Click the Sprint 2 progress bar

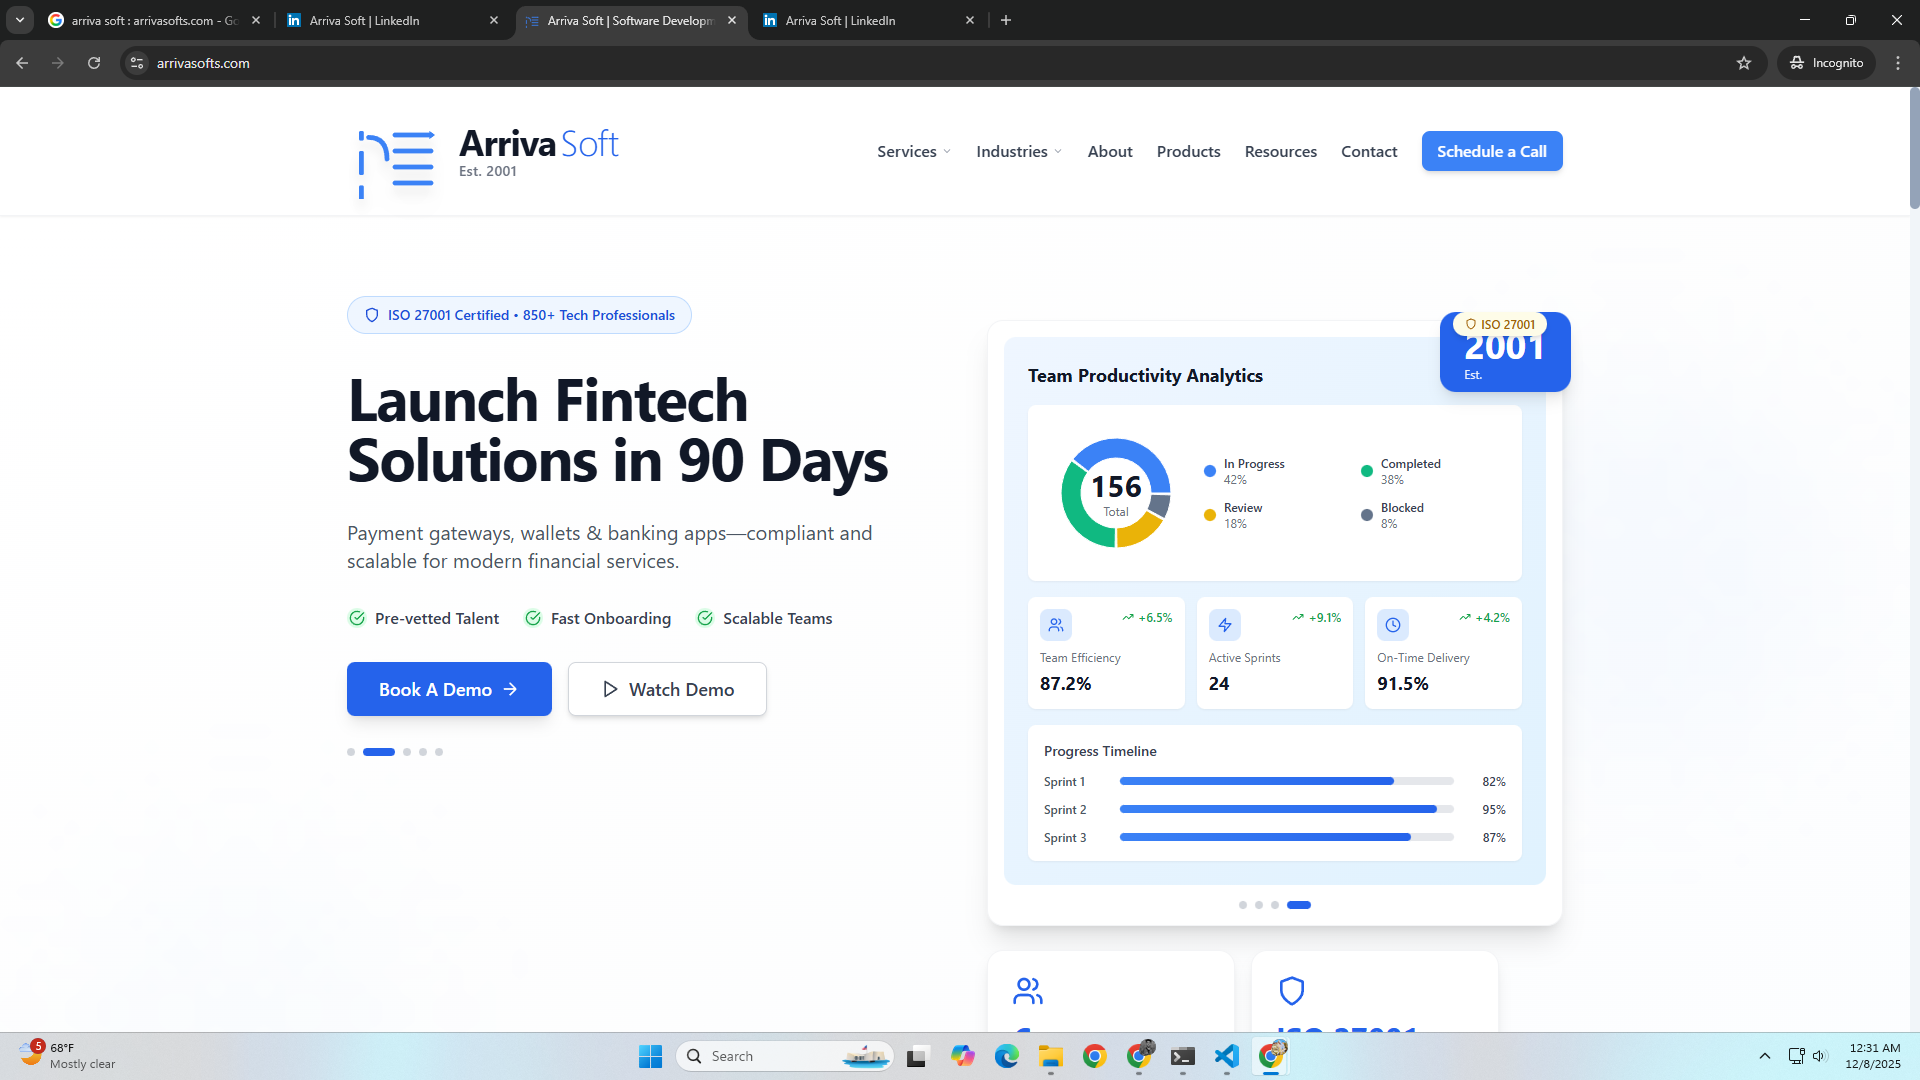click(x=1285, y=809)
